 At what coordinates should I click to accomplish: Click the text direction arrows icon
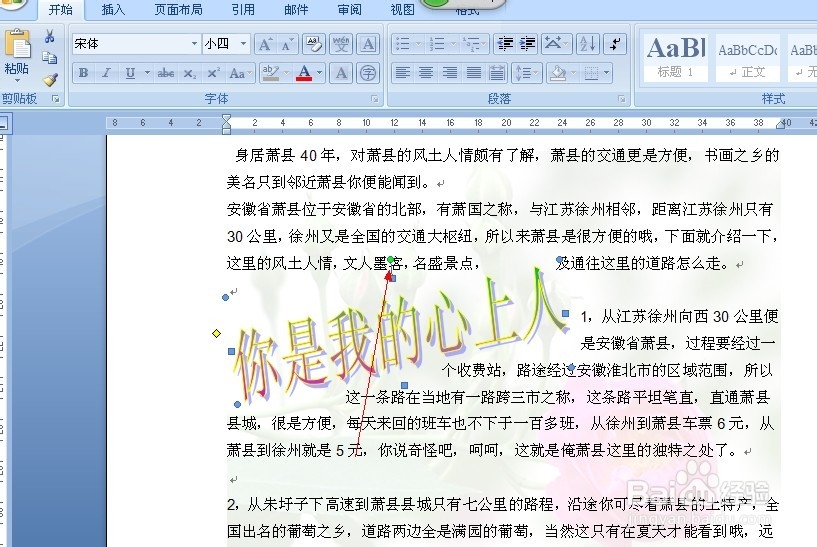click(615, 44)
